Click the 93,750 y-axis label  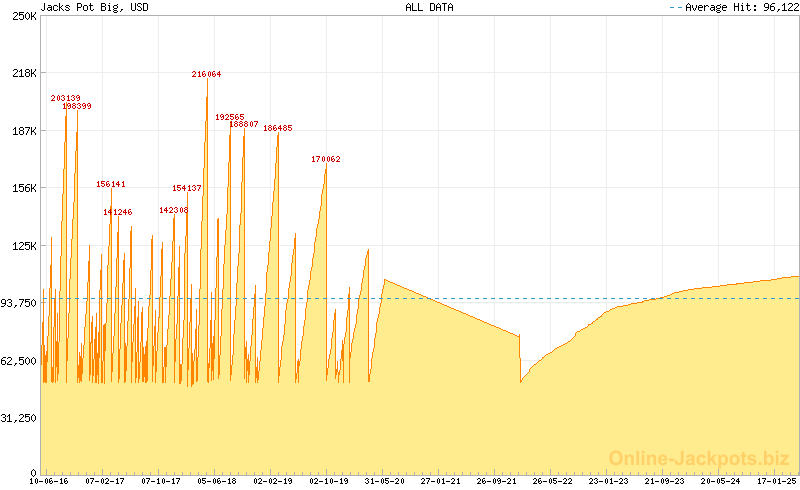tap(19, 303)
